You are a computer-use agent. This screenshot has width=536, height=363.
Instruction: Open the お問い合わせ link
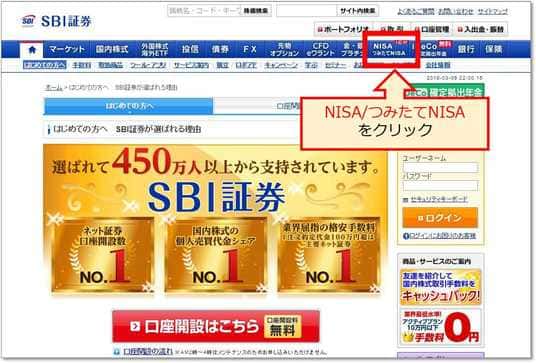[x=456, y=12]
